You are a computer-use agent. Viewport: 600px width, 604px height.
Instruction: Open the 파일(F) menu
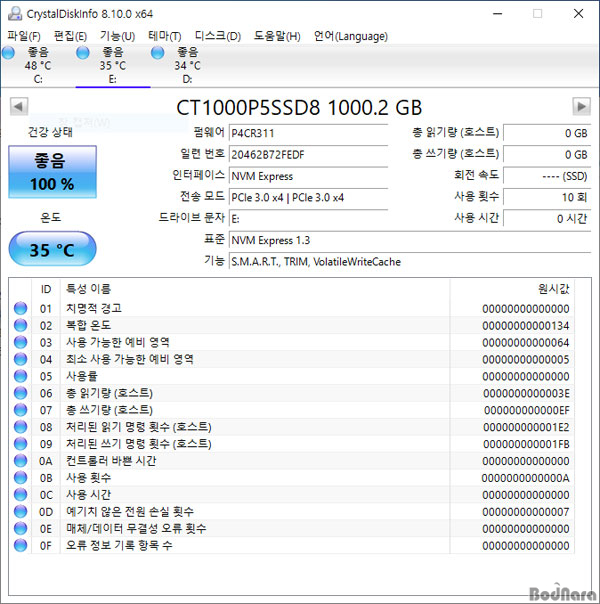[24, 36]
